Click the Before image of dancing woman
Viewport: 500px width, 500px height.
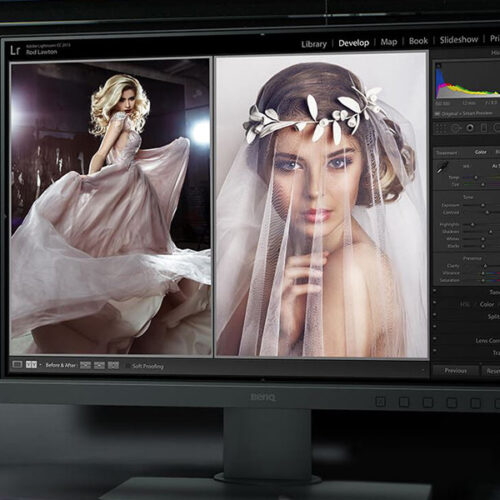(111, 207)
